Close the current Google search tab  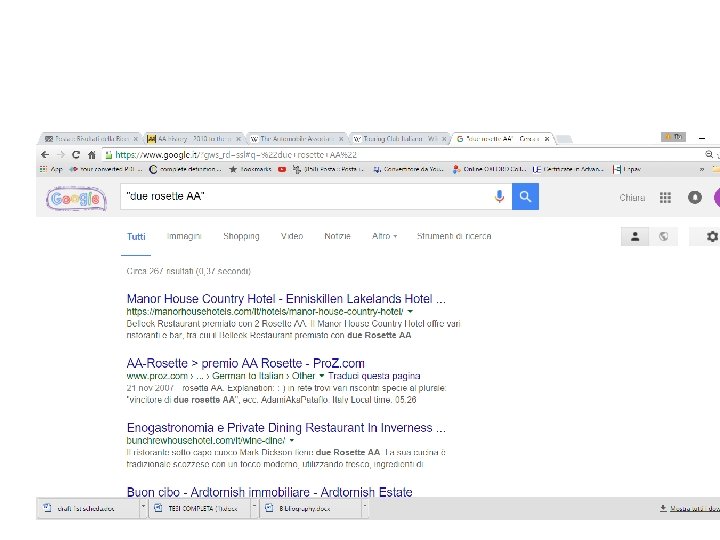pyautogui.click(x=547, y=139)
